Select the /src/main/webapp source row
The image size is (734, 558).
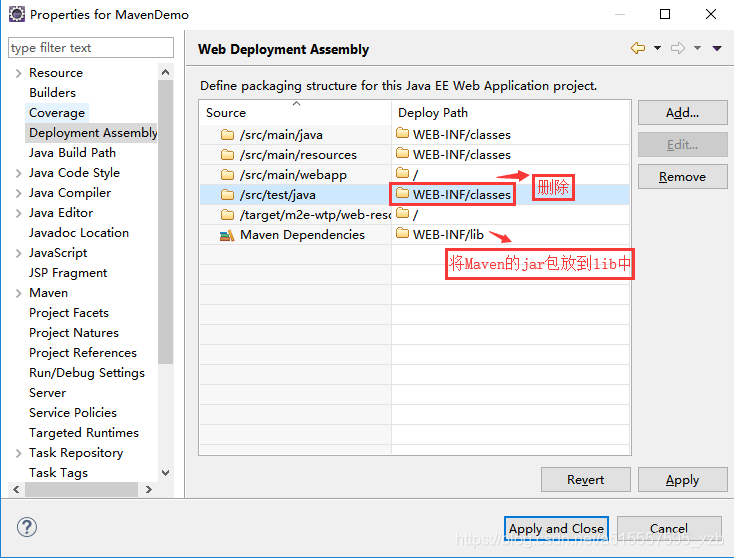(x=296, y=175)
